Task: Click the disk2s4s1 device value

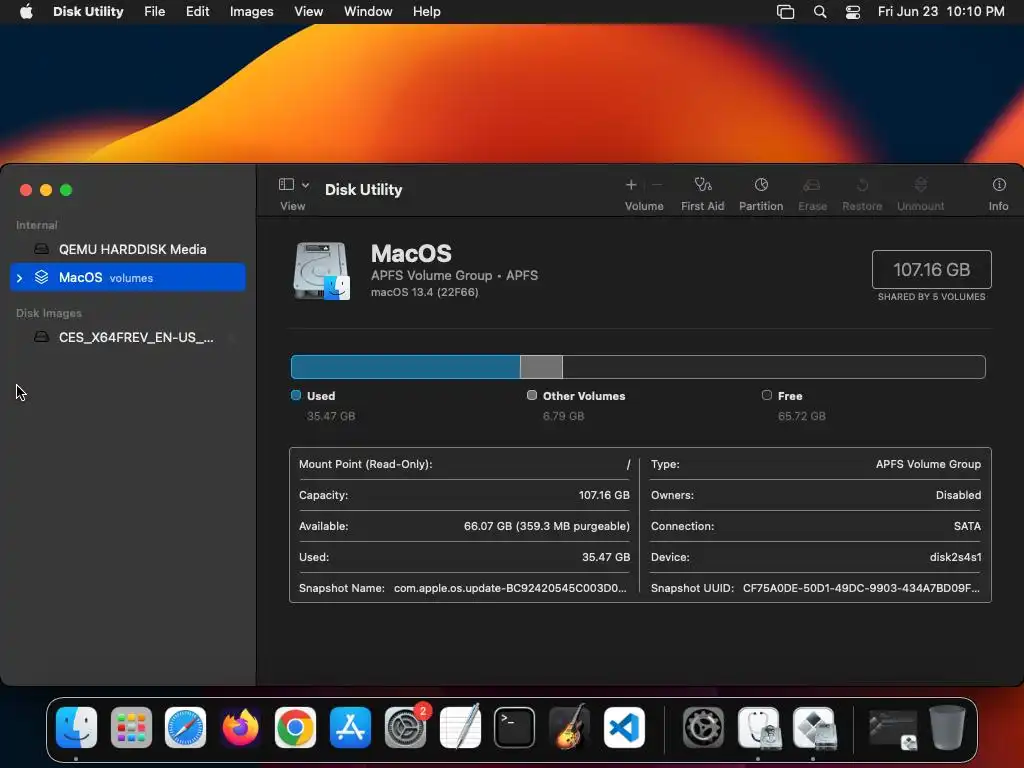Action: tap(955, 557)
